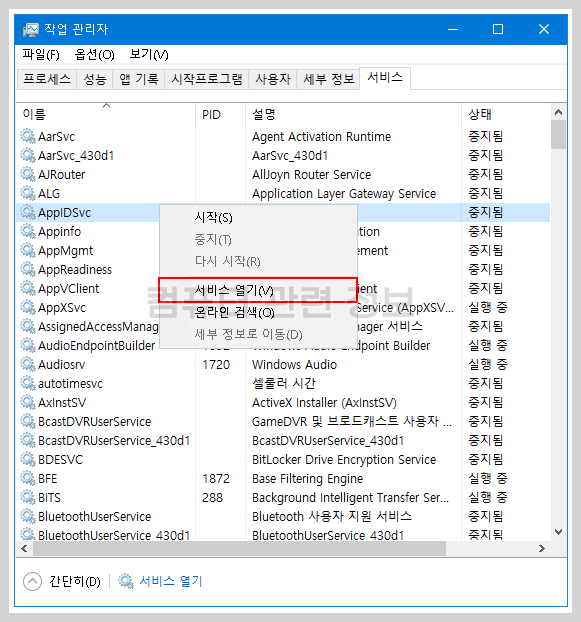Image resolution: width=581 pixels, height=622 pixels.
Task: Switch to the 성능 tab
Action: (95, 79)
